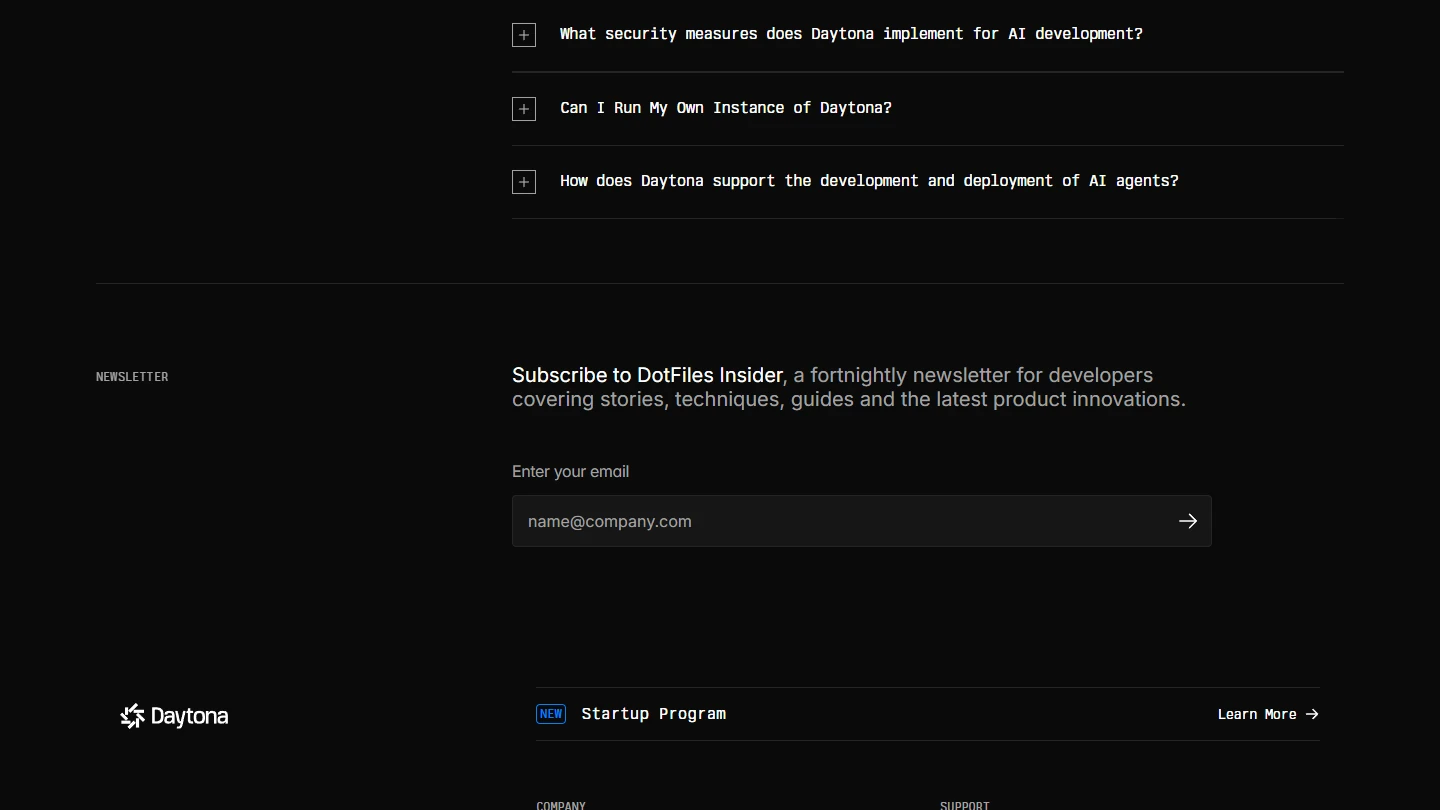Click the newsletter email input field
The image size is (1440, 810).
click(x=840, y=521)
